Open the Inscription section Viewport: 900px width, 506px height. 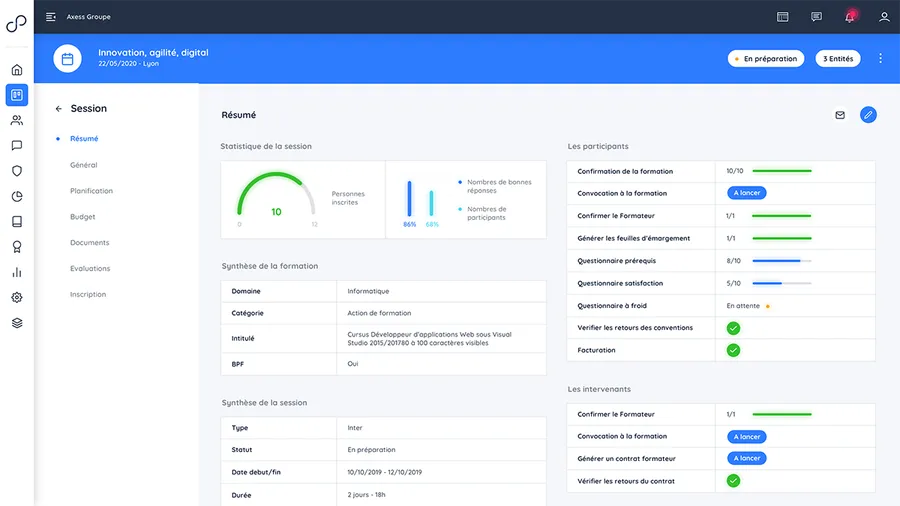coord(88,294)
